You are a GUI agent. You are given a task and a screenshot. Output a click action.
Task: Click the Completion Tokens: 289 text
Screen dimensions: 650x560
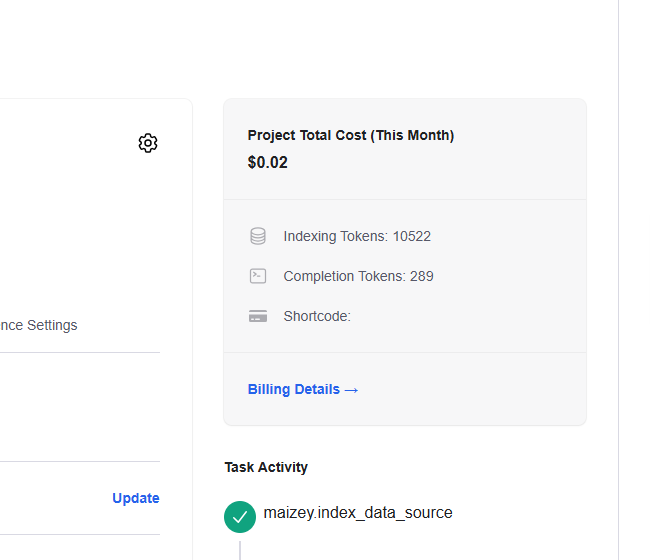point(358,276)
